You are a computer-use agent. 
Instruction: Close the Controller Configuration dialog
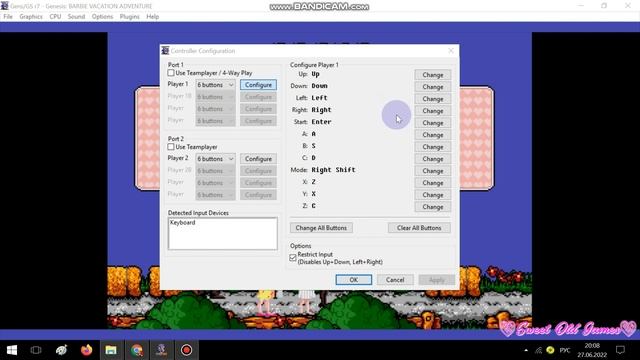[451, 51]
